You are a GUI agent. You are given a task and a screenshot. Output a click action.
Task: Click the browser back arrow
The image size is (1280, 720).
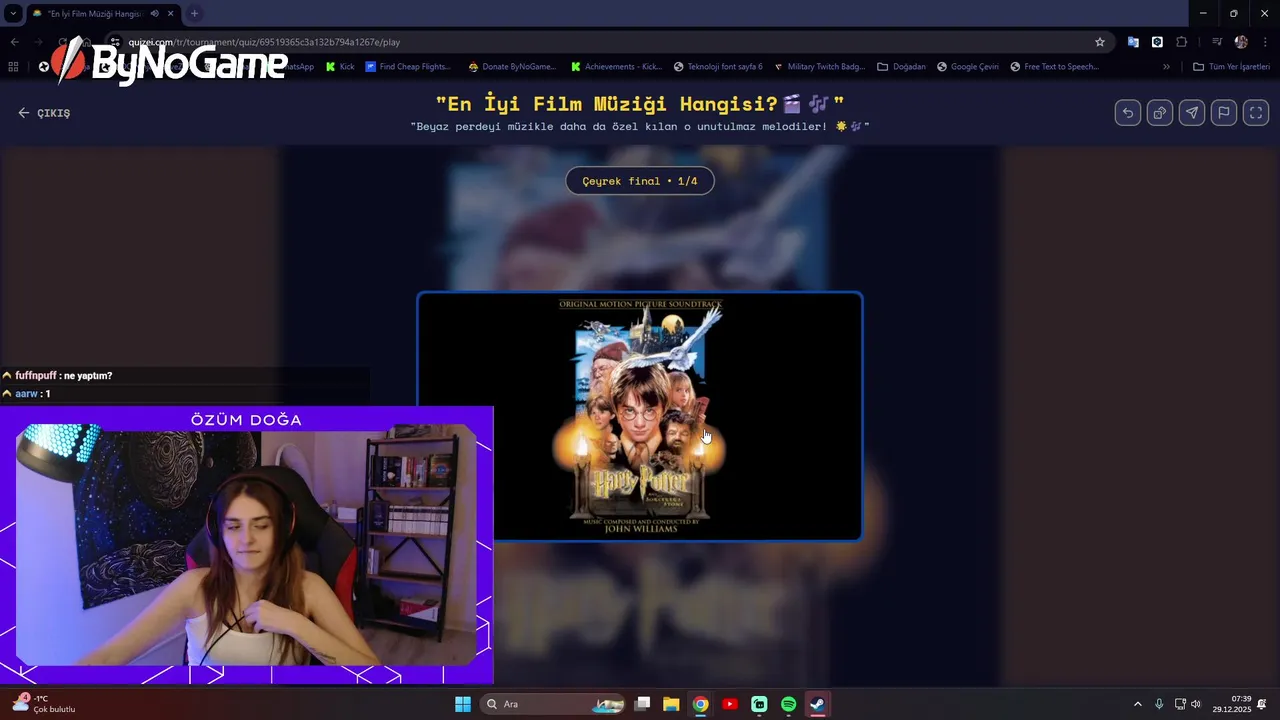coord(15,42)
